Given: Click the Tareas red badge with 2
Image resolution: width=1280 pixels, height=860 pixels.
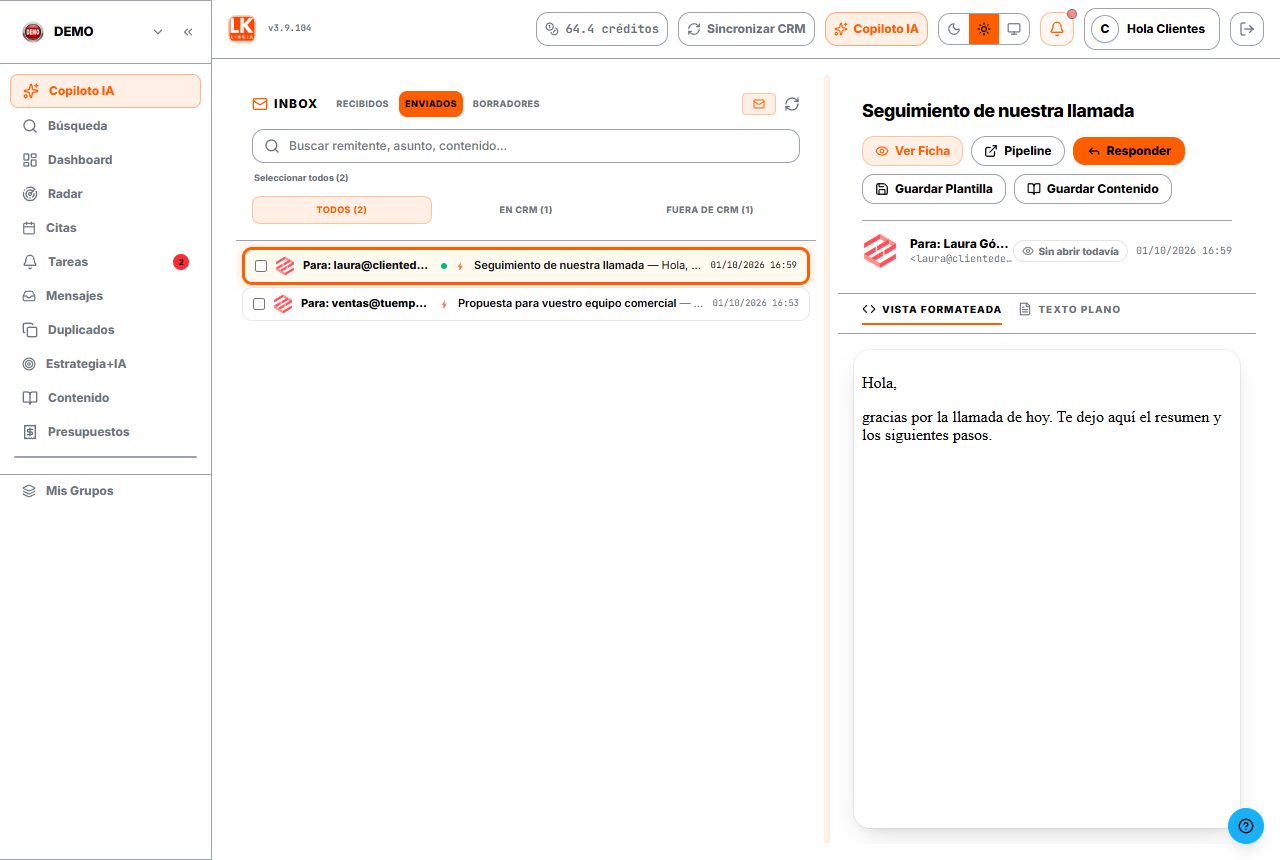Looking at the screenshot, I should click(x=181, y=262).
